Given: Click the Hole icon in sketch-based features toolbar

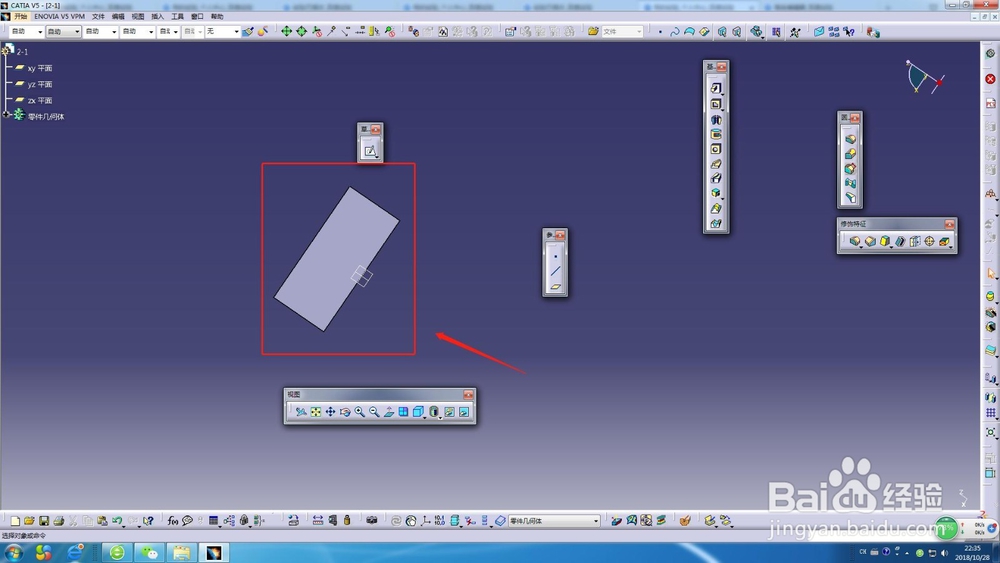Looking at the screenshot, I should point(716,149).
